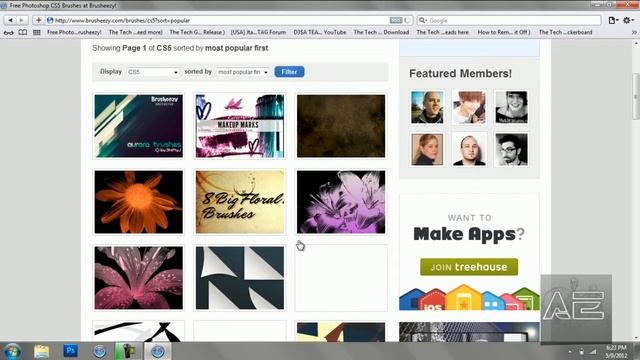640x360 pixels.
Task: Show all bookmarks book icon
Action: (23, 32)
